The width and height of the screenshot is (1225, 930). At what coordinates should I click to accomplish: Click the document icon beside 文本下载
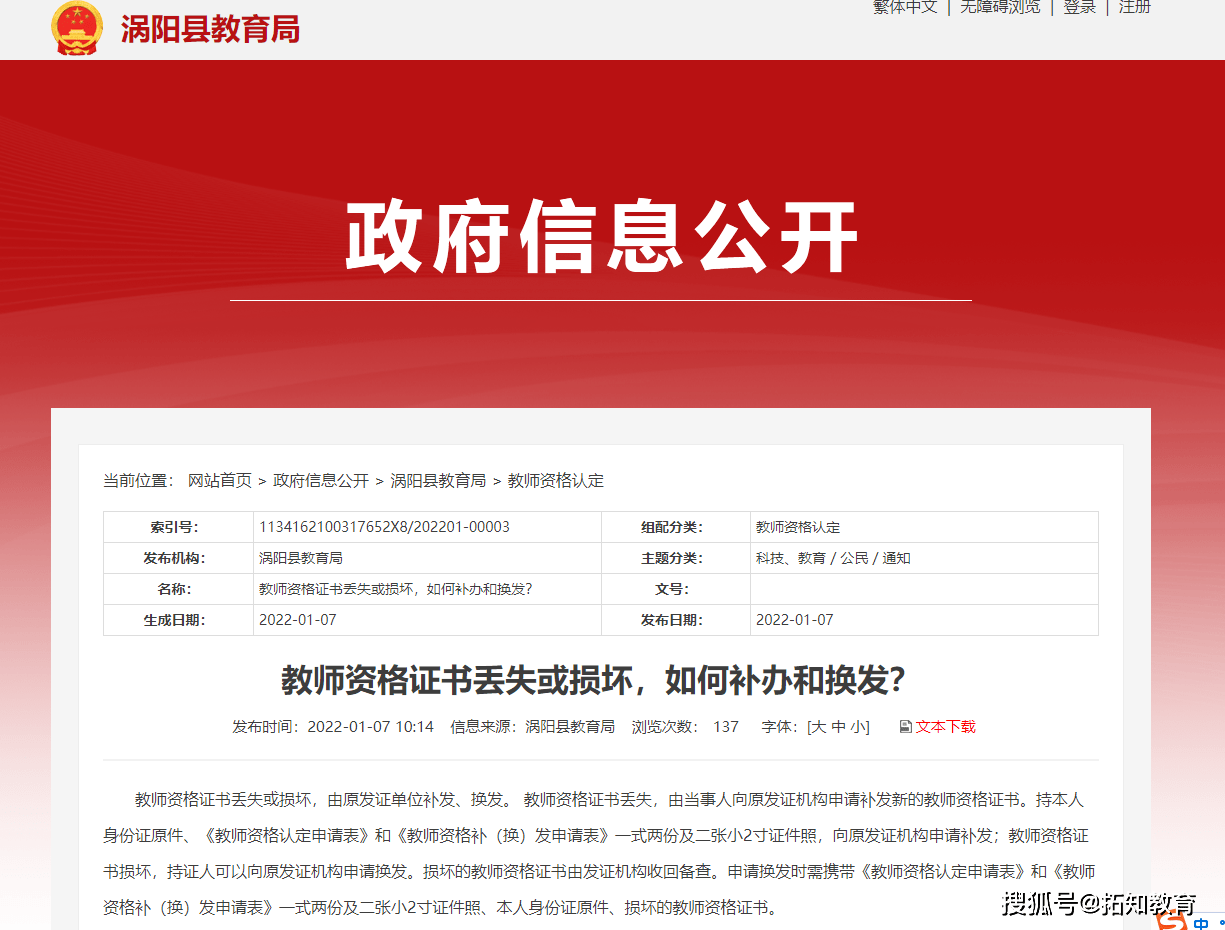[x=905, y=727]
